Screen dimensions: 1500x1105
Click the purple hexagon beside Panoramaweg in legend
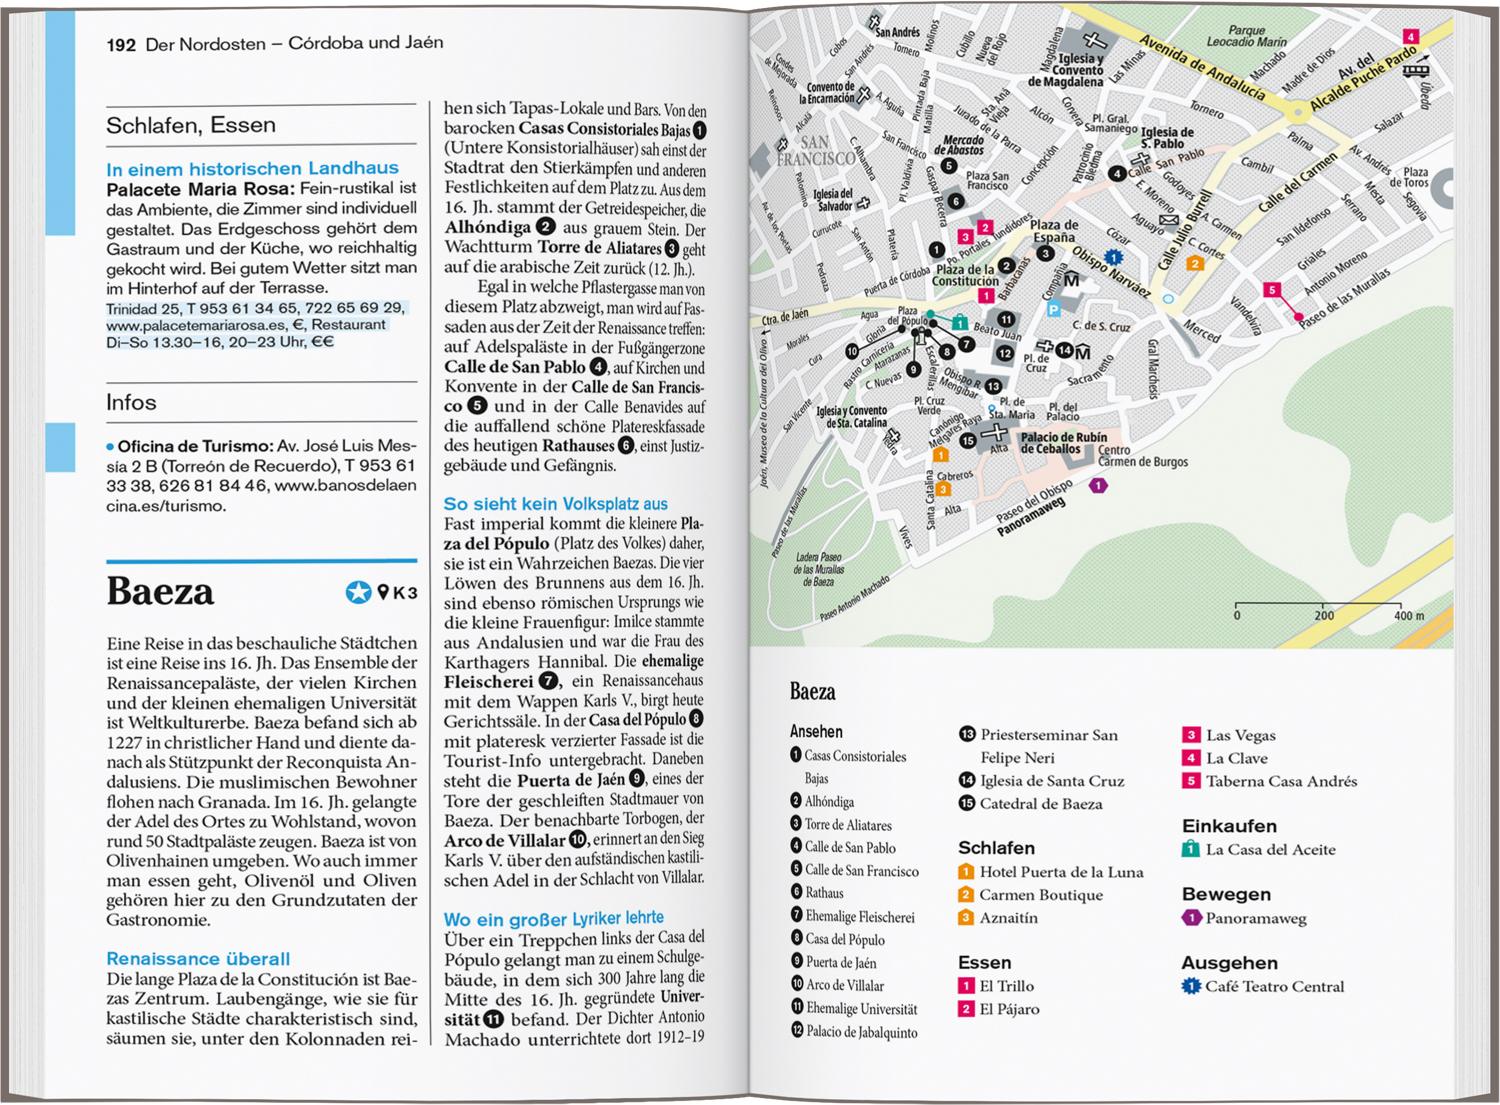[x=1190, y=918]
